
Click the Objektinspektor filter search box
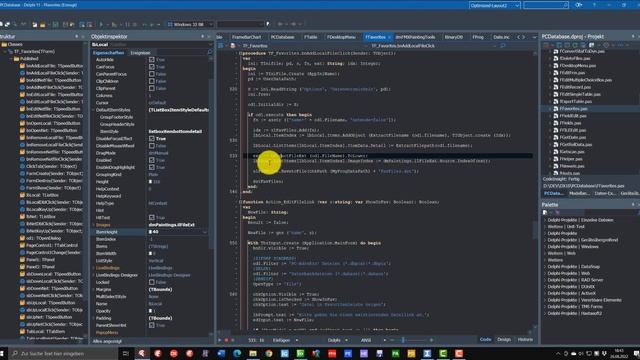[x=180, y=53]
